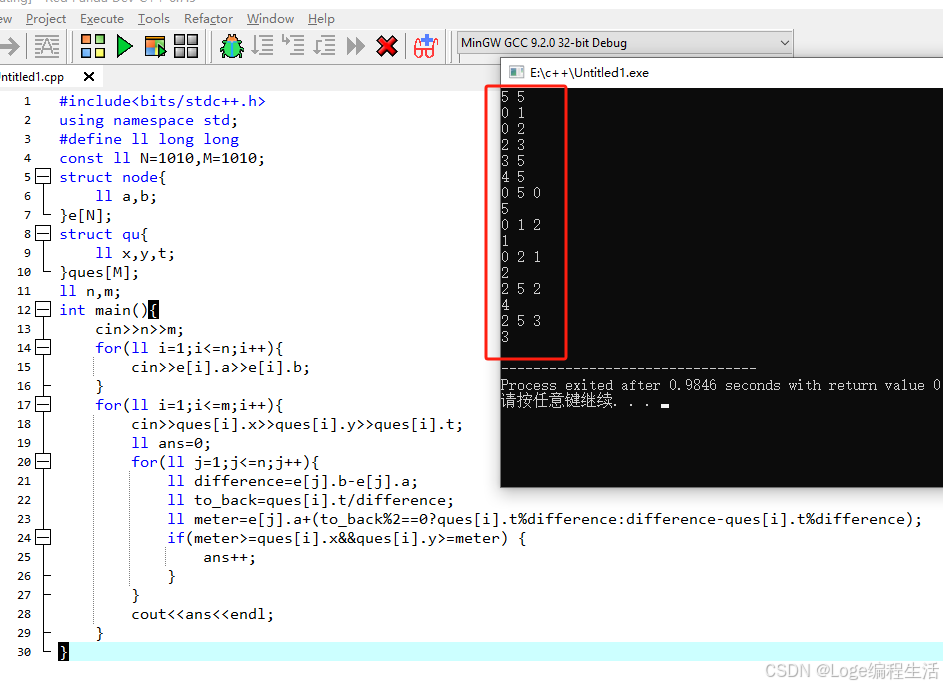Click the forward navigation arrow icon
943x686 pixels.
[x=10, y=46]
